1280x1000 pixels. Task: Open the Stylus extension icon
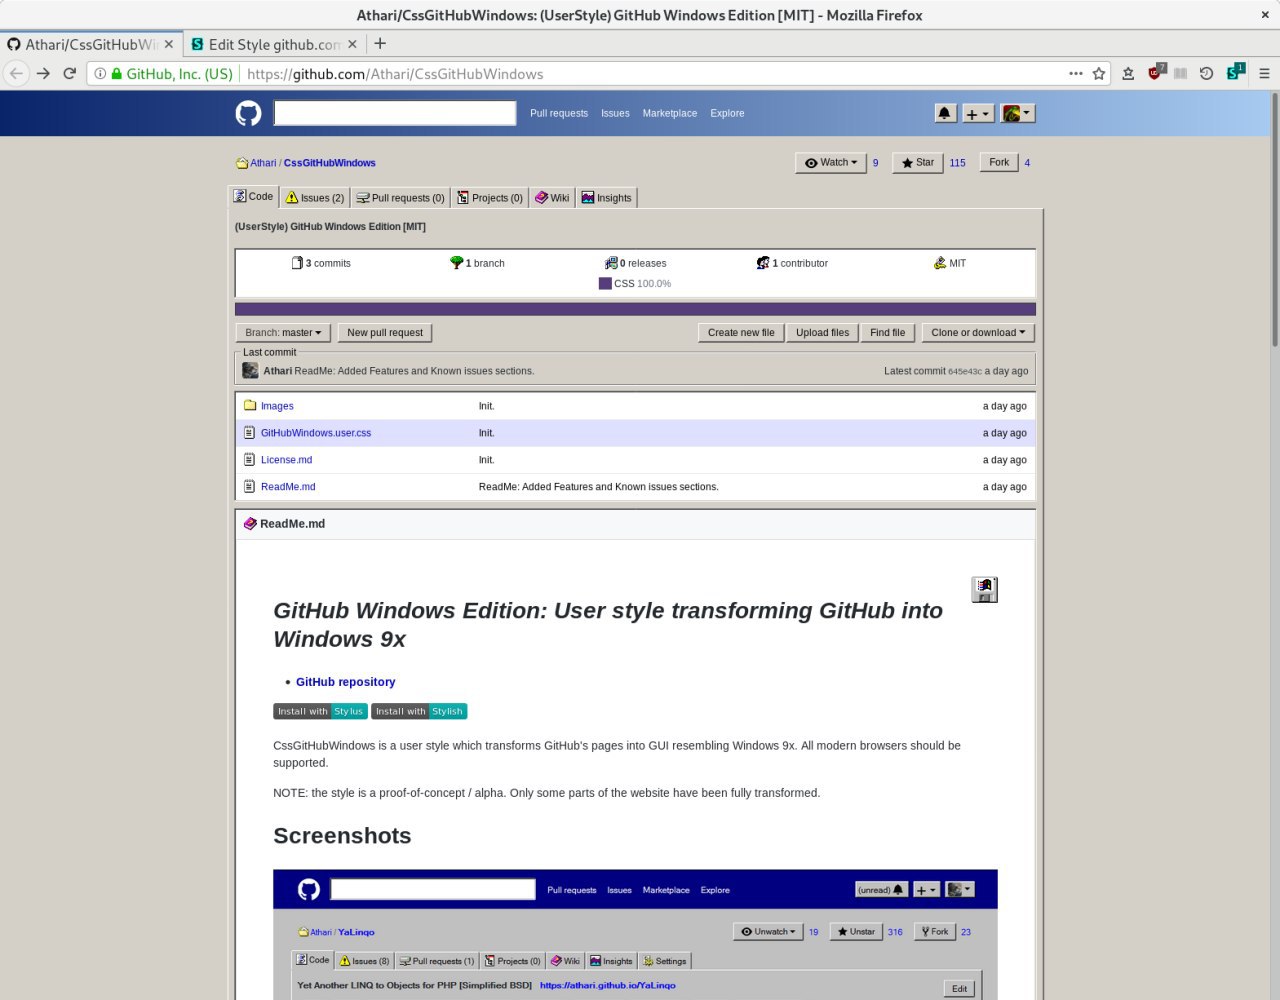[1236, 73]
